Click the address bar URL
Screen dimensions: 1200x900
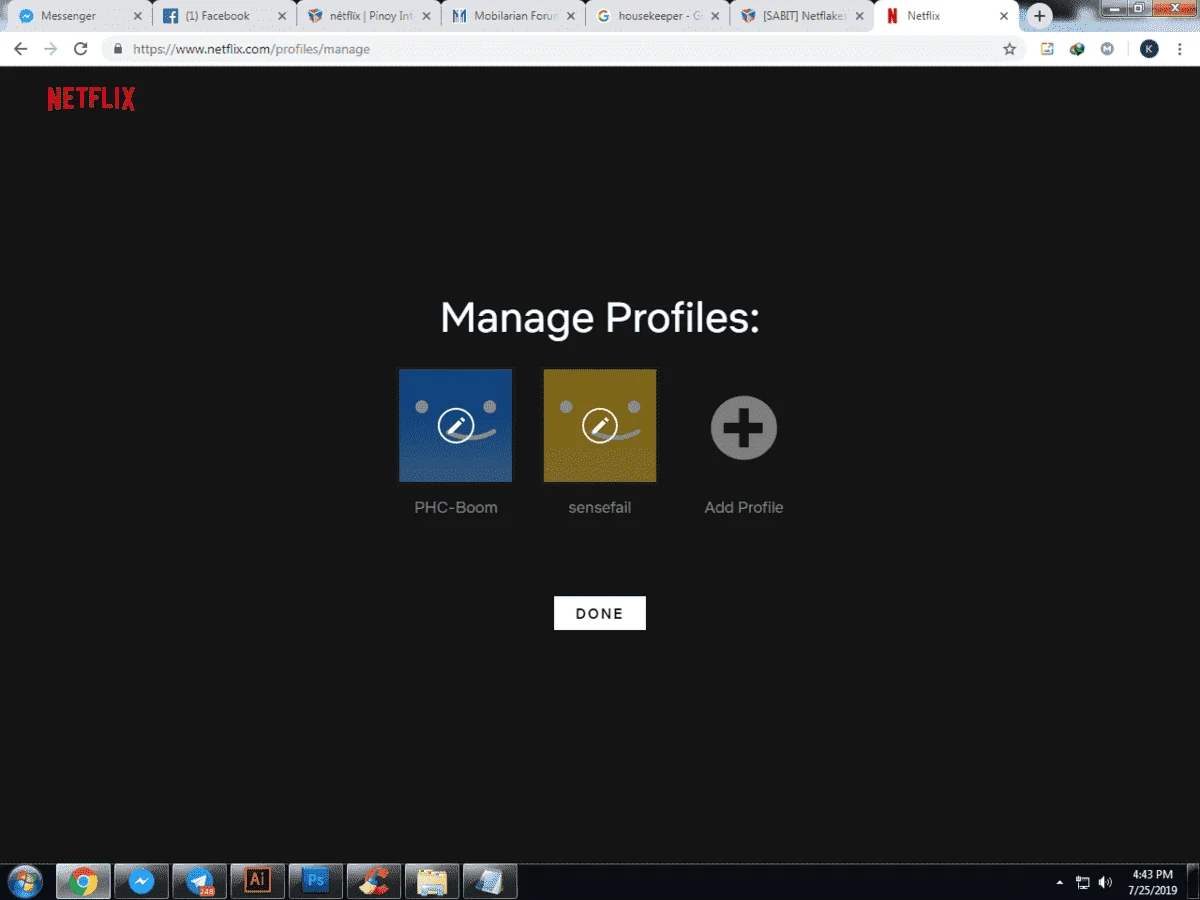point(251,49)
